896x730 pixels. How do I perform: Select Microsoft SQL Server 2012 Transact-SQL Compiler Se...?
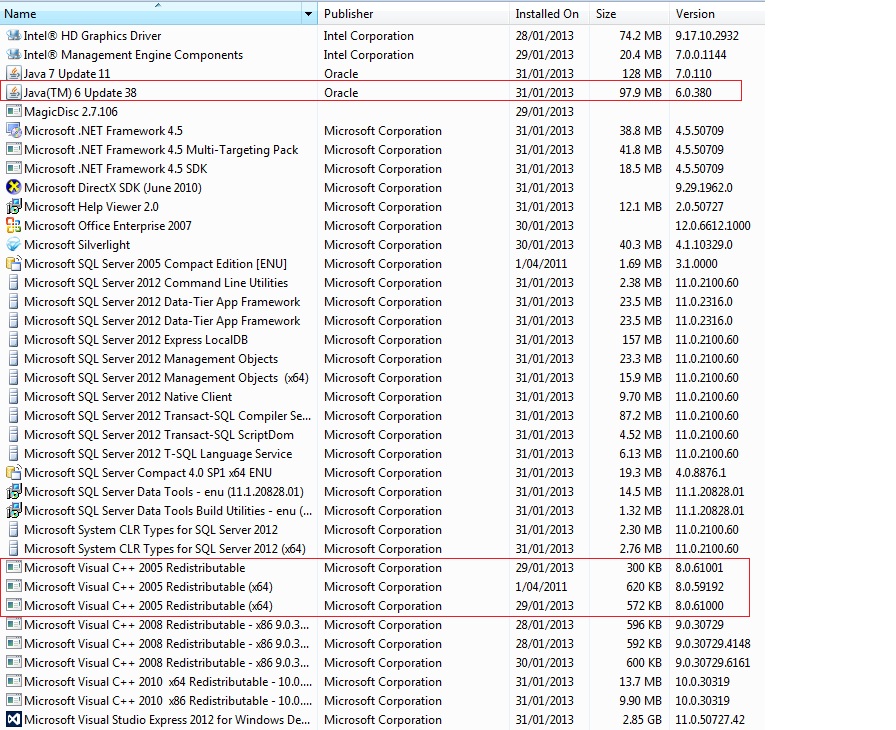pyautogui.click(x=167, y=416)
